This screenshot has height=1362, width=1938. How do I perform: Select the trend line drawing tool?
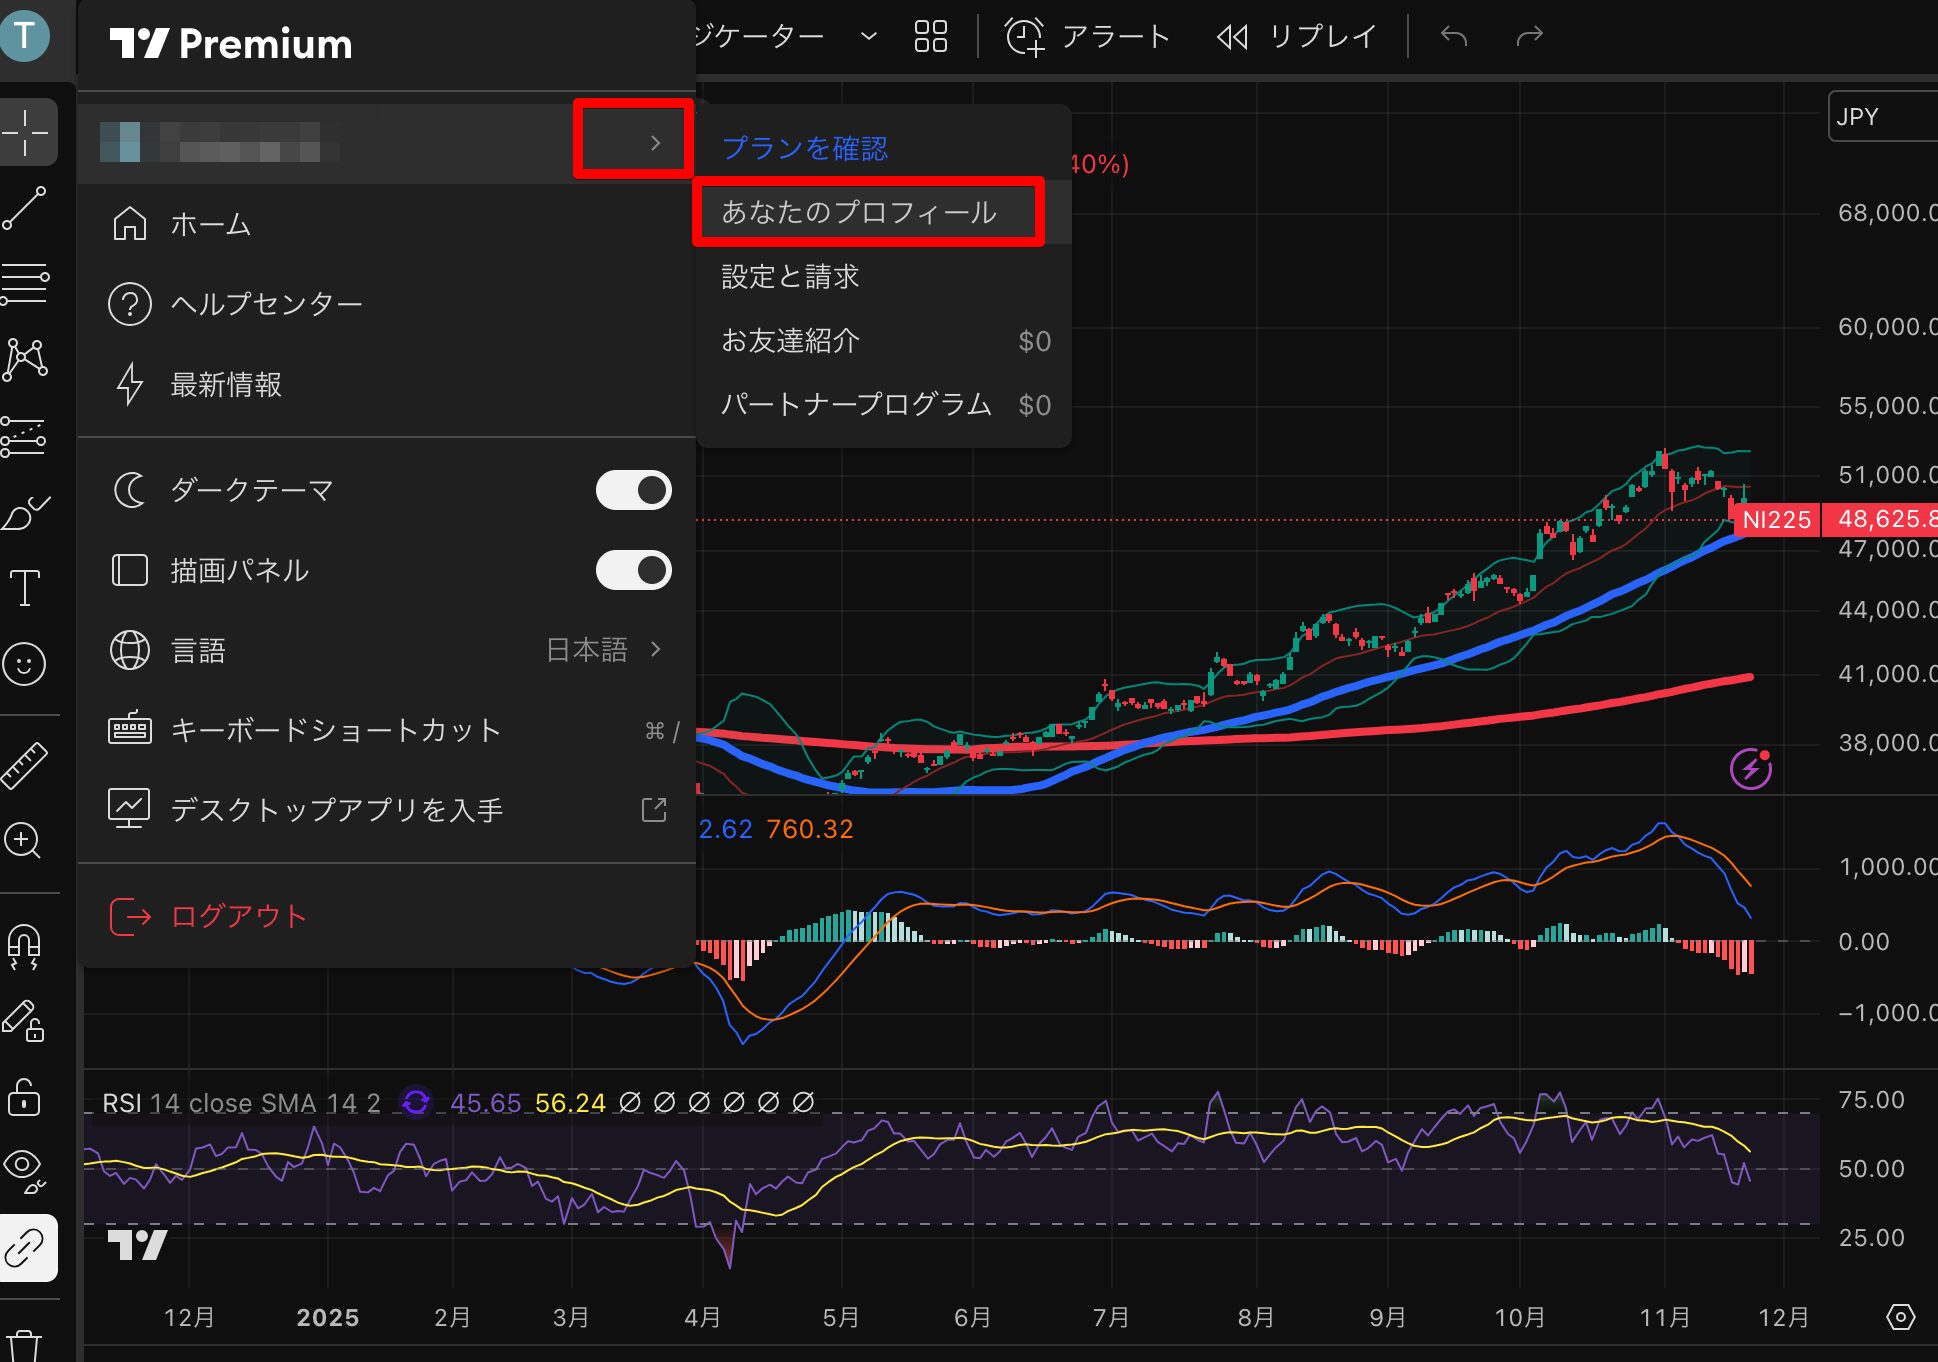click(x=25, y=208)
